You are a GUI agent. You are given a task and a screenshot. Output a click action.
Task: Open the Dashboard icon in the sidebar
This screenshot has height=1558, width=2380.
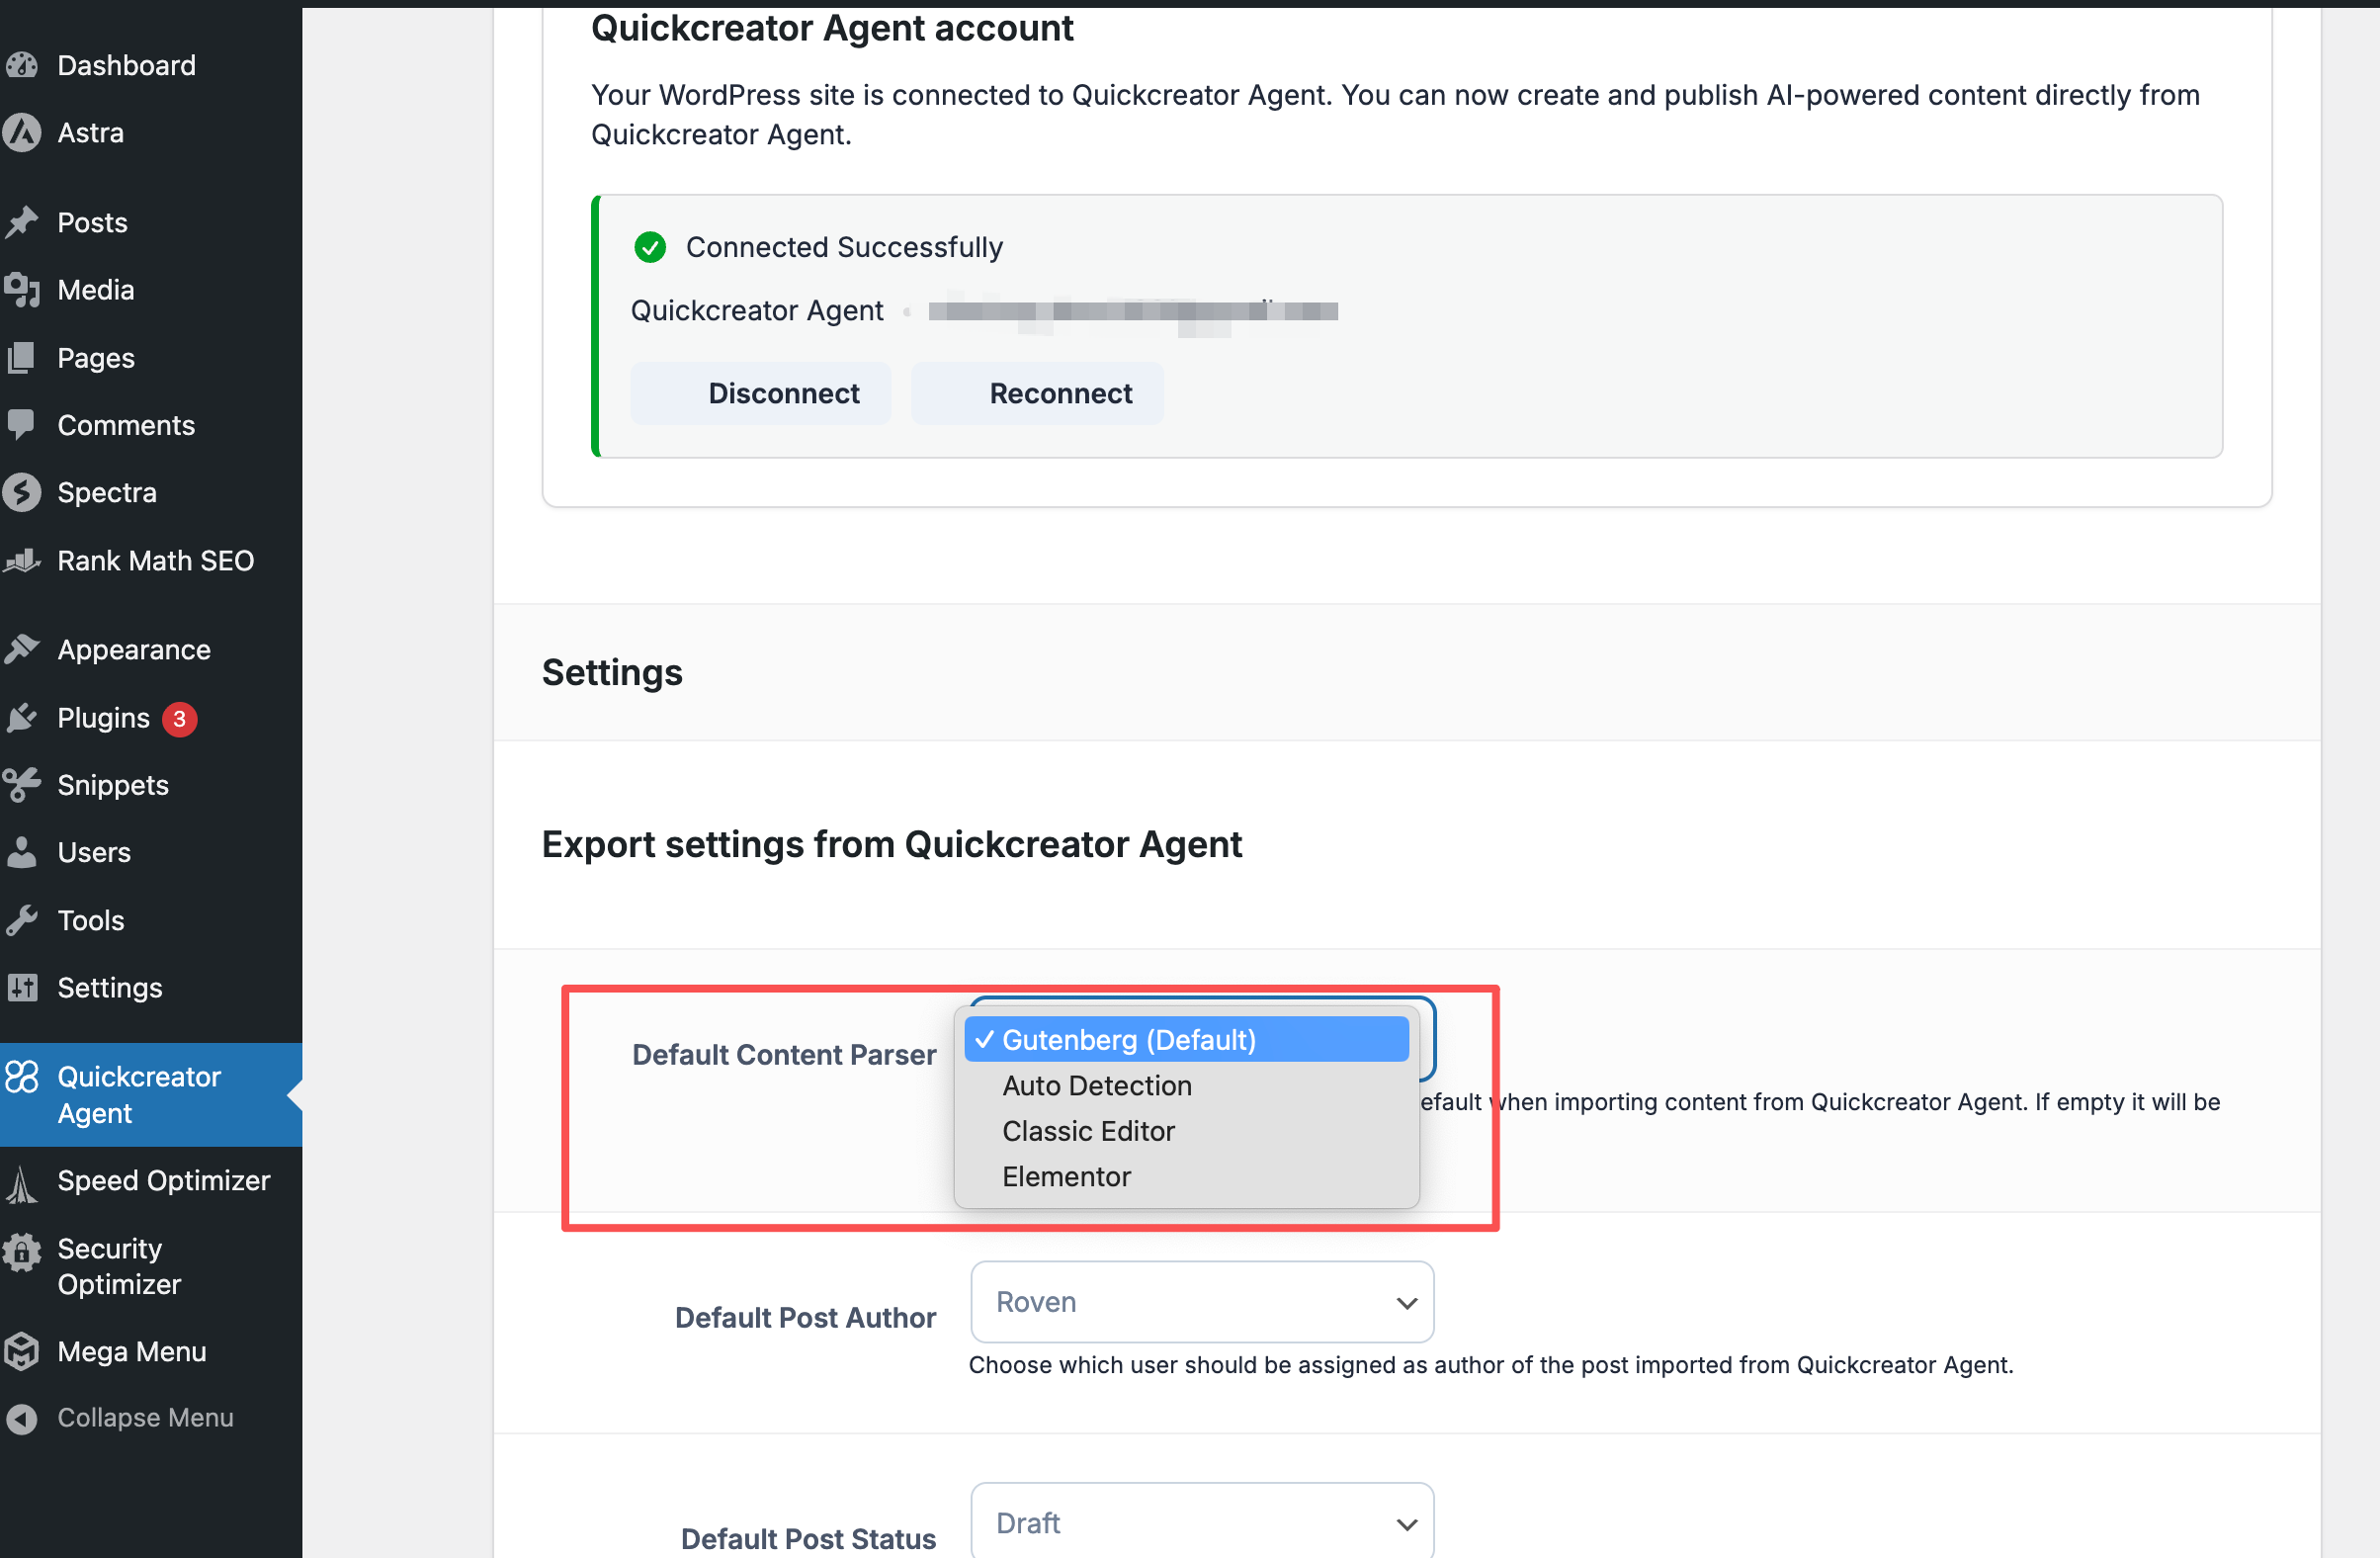(24, 64)
